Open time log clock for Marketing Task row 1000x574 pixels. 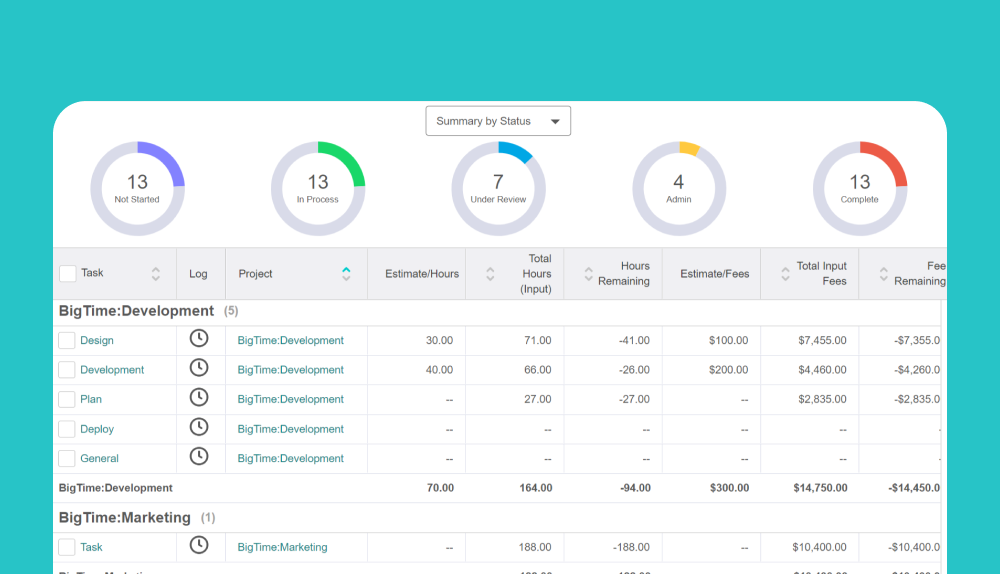(x=199, y=545)
